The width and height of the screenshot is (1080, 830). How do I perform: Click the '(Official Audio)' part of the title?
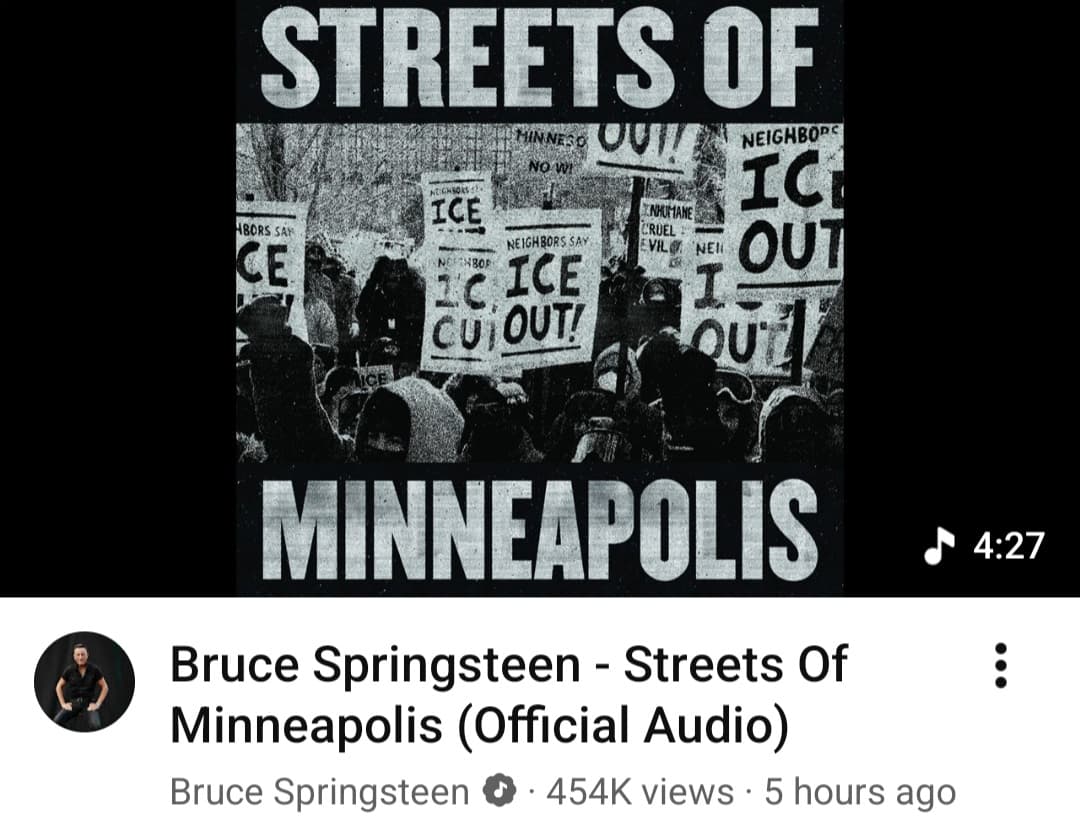(623, 725)
